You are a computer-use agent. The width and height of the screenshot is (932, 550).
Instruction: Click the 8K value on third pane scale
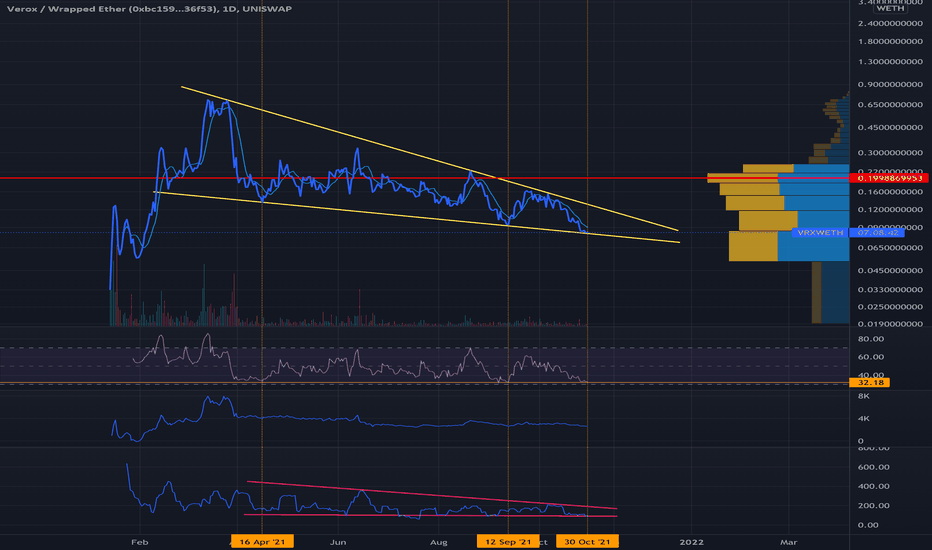[864, 396]
